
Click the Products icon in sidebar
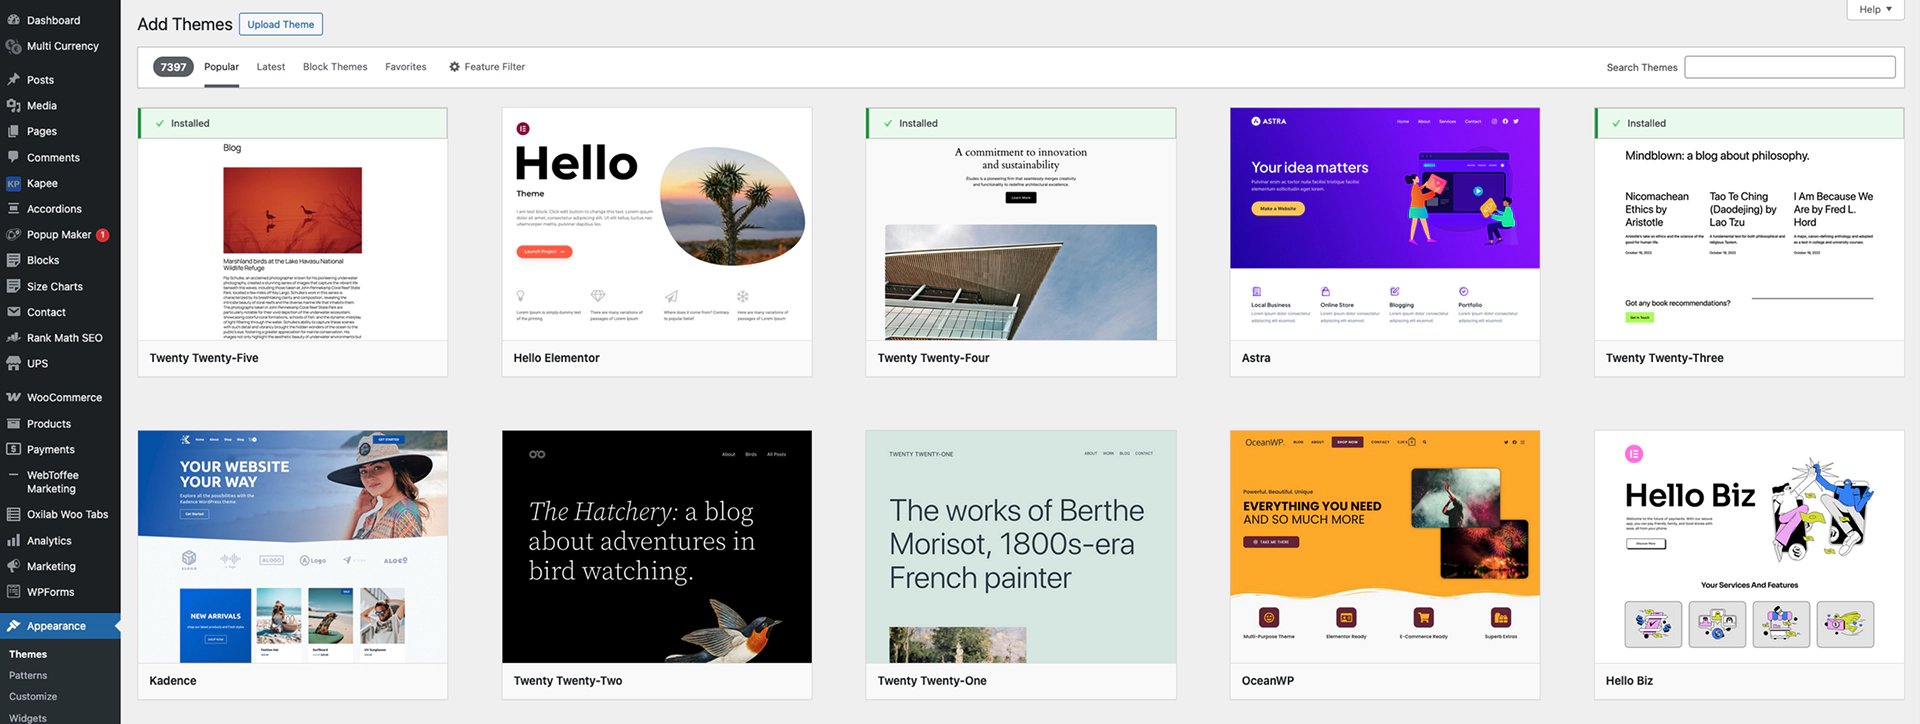[13, 424]
